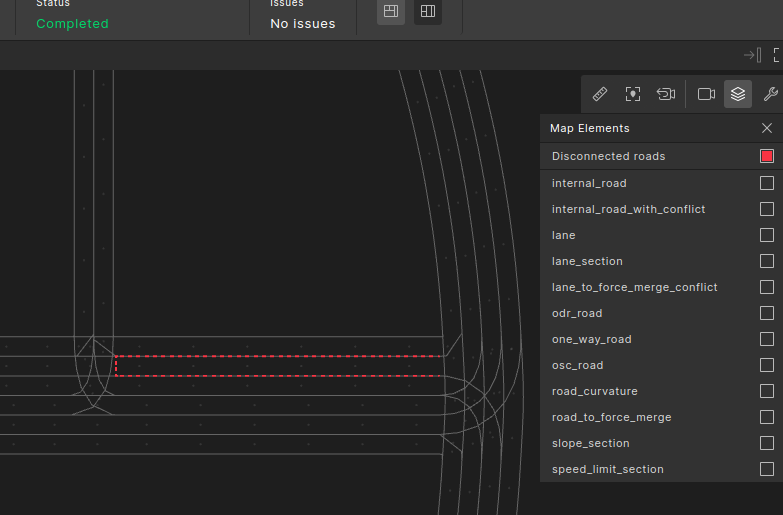The height and width of the screenshot is (515, 783).
Task: Click the focus-on-location icon
Action: (x=633, y=94)
